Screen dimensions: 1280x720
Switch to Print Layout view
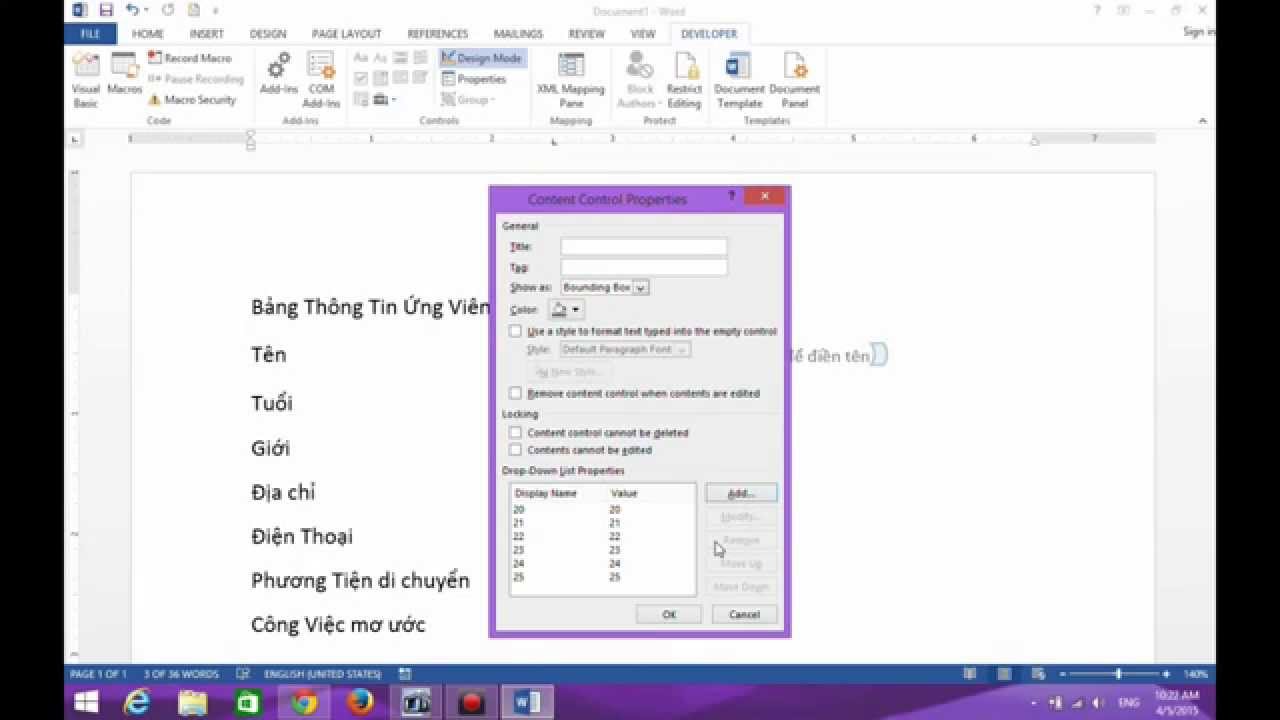[x=1004, y=675]
